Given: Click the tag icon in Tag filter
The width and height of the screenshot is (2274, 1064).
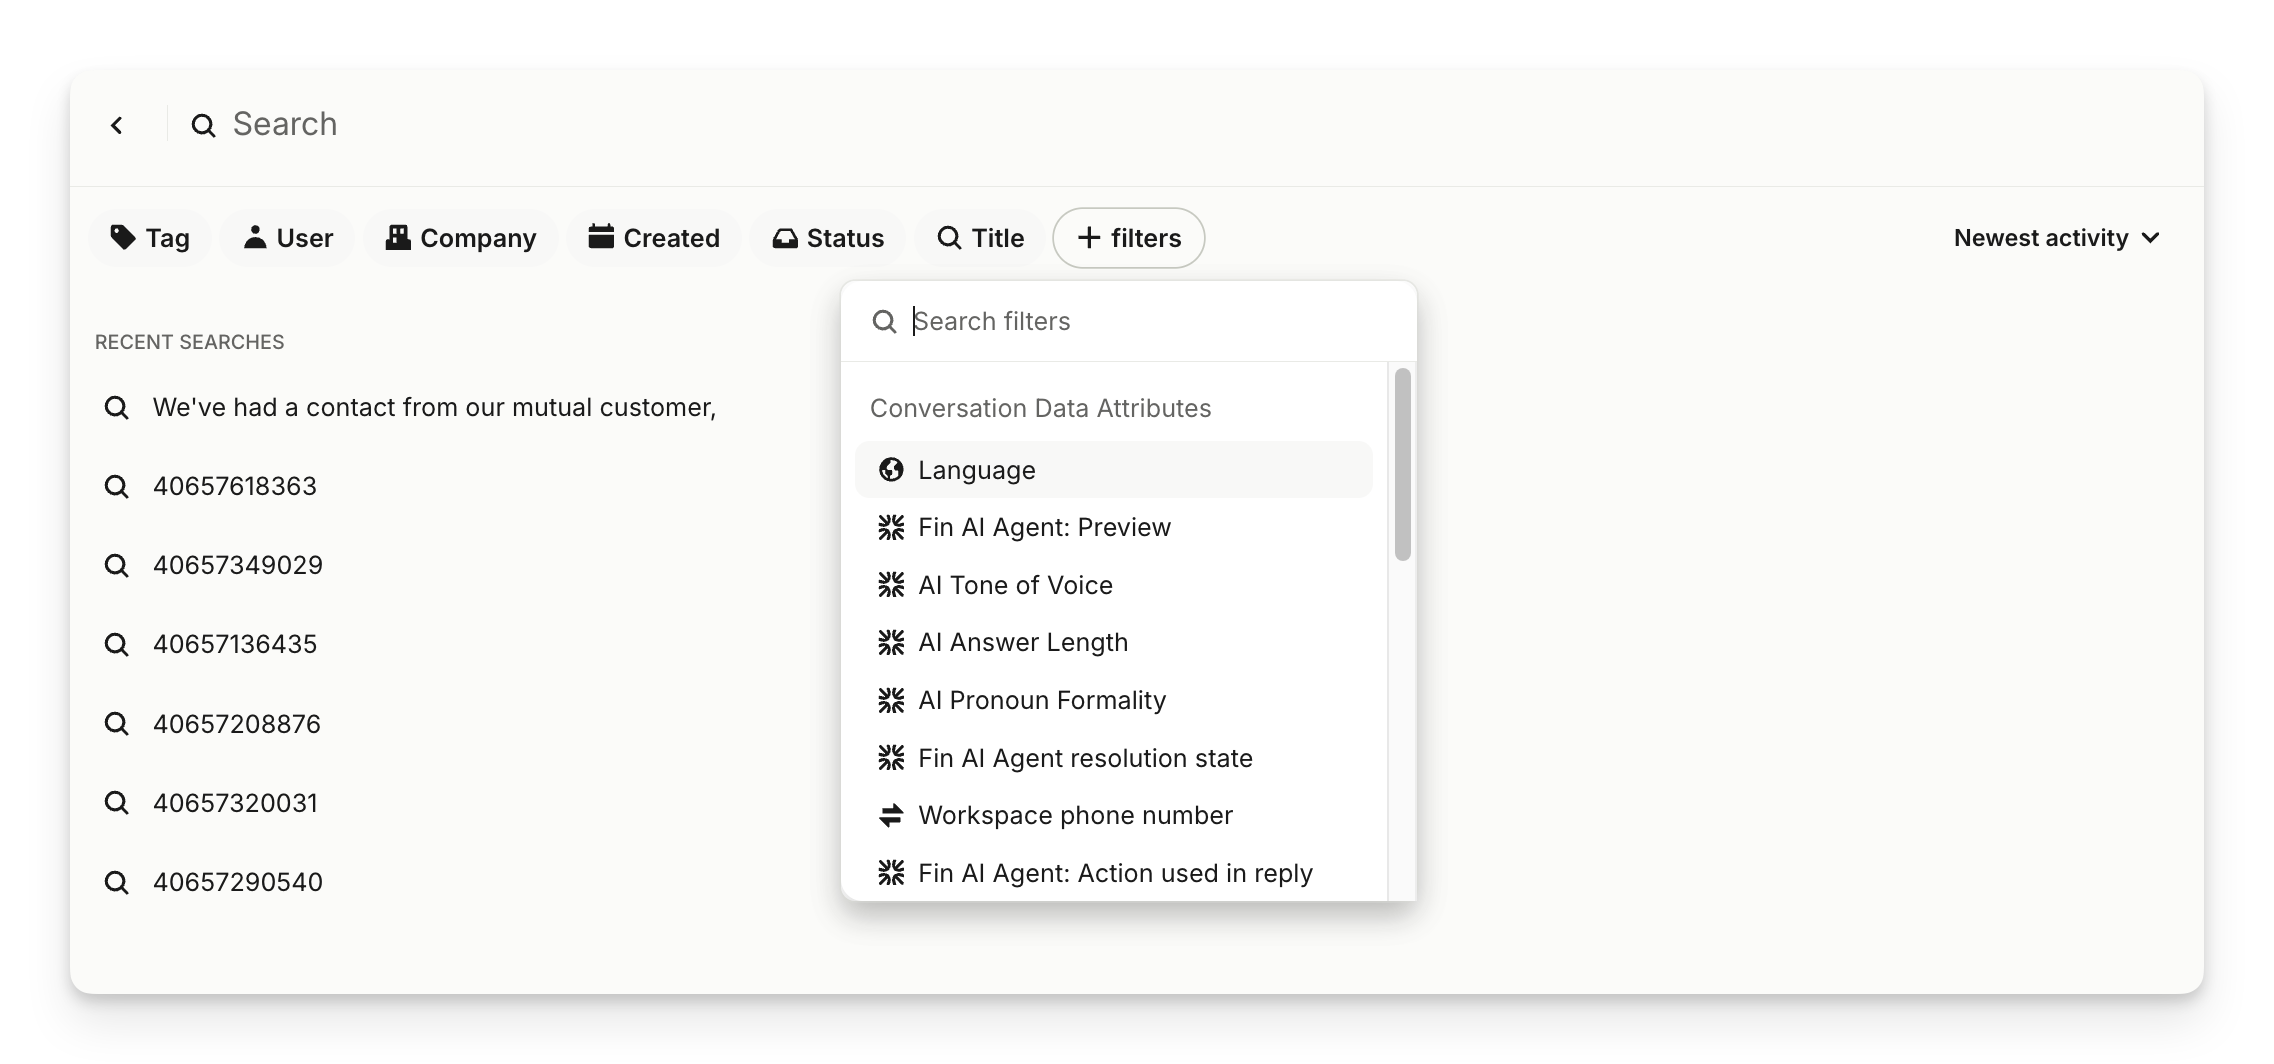Looking at the screenshot, I should (x=123, y=237).
